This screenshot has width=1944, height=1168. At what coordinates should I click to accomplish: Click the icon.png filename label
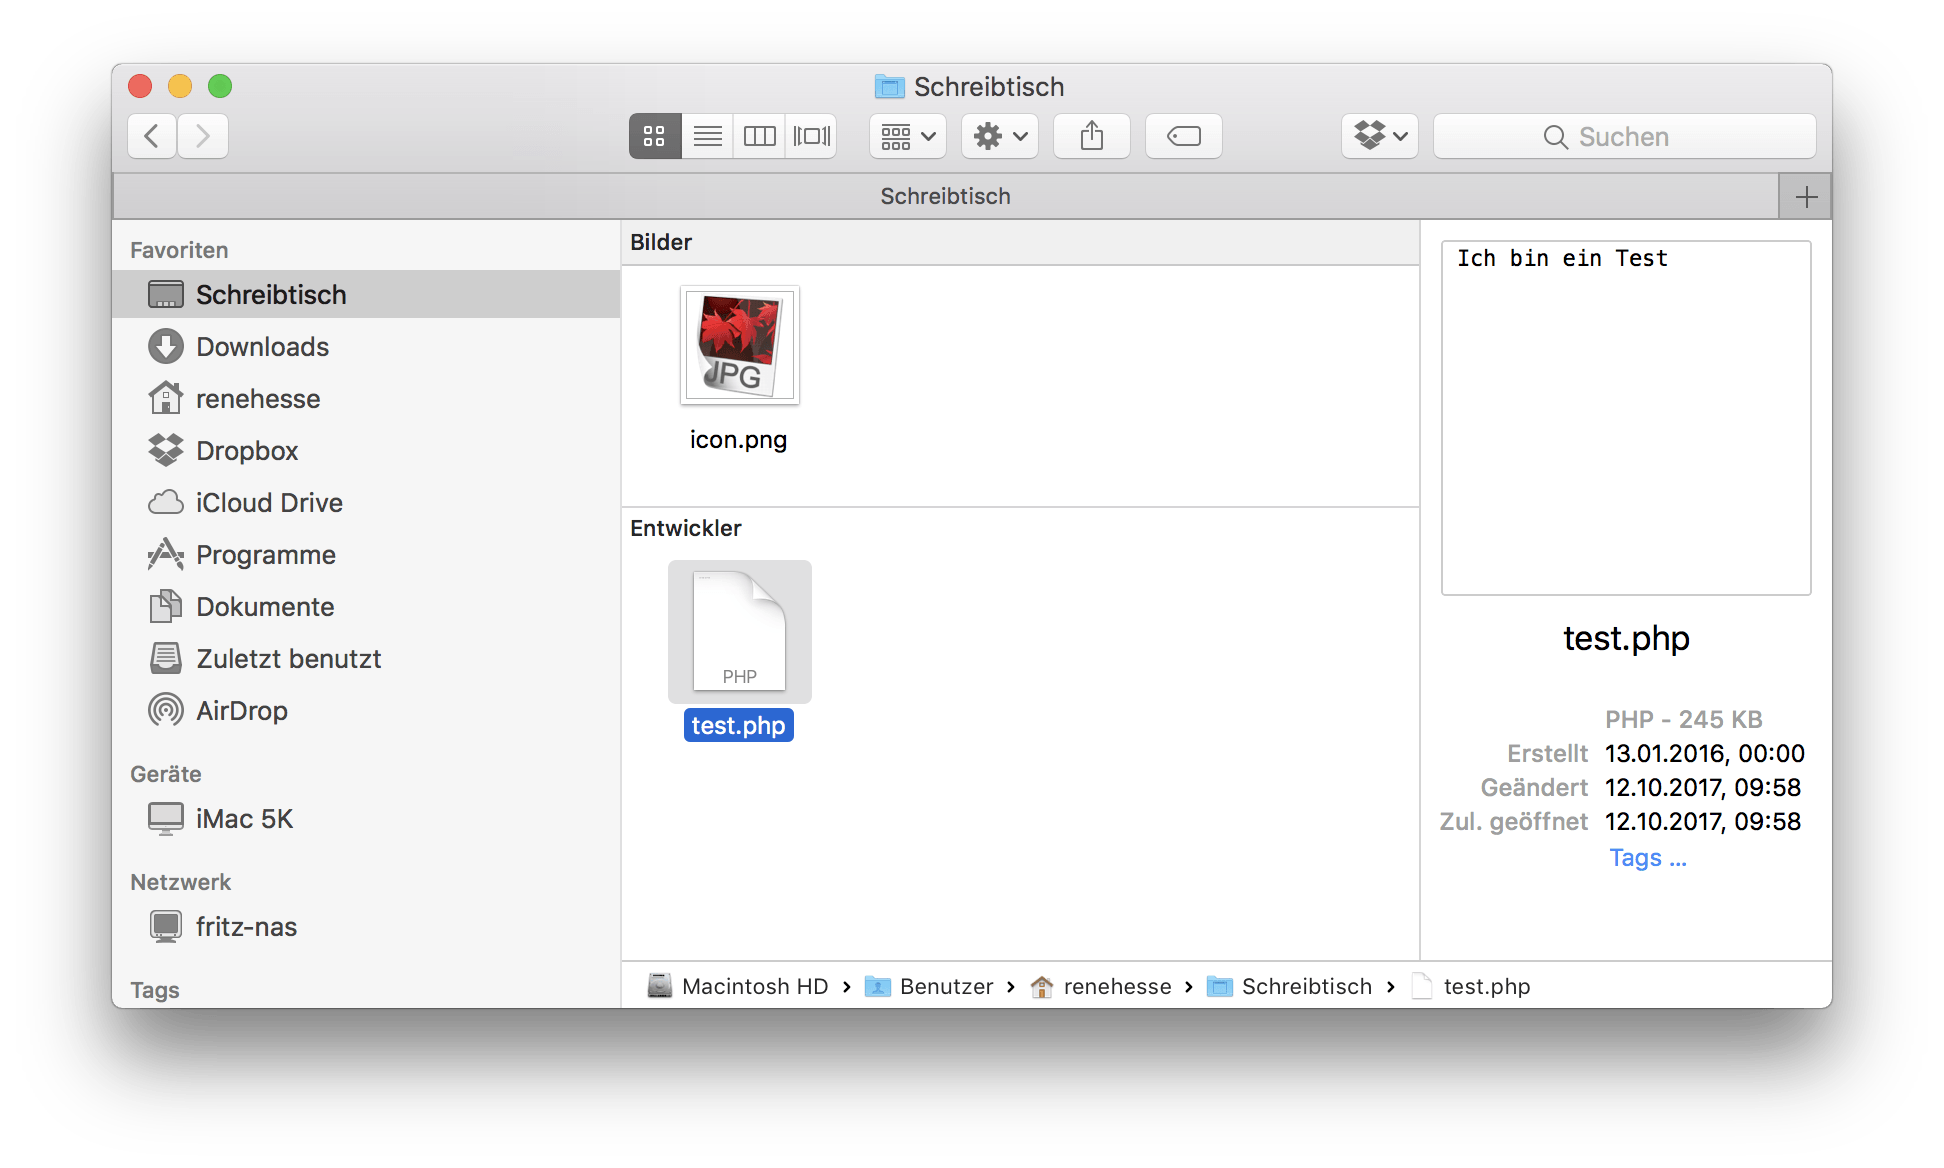(739, 439)
